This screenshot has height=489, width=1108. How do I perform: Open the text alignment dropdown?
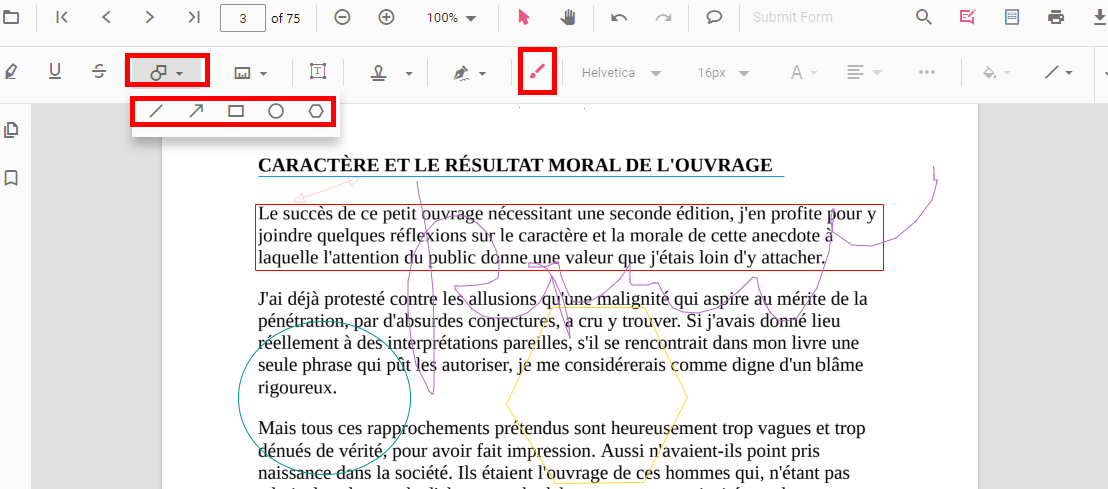864,72
